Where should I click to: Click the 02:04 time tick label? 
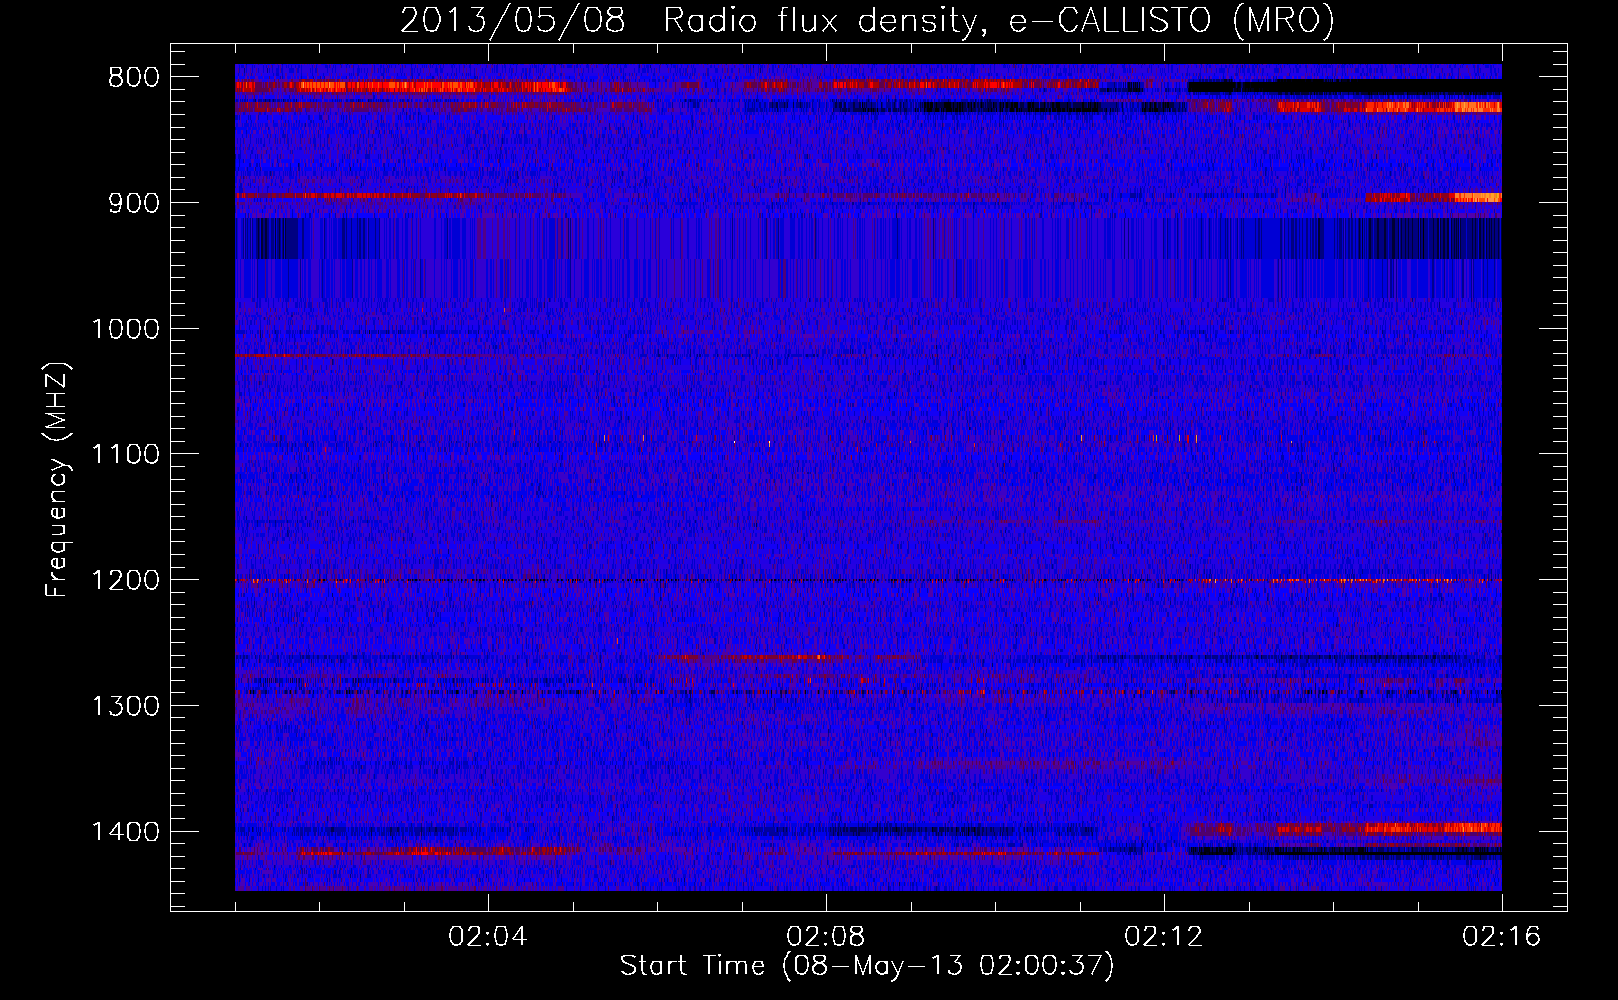tap(488, 937)
